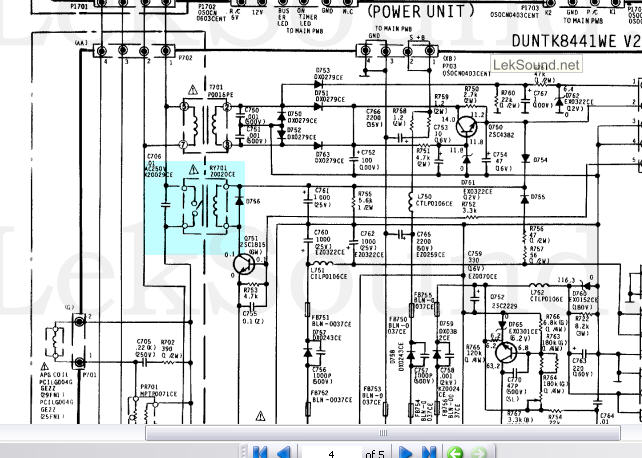Click the R702 390 resistor label

click(168, 347)
